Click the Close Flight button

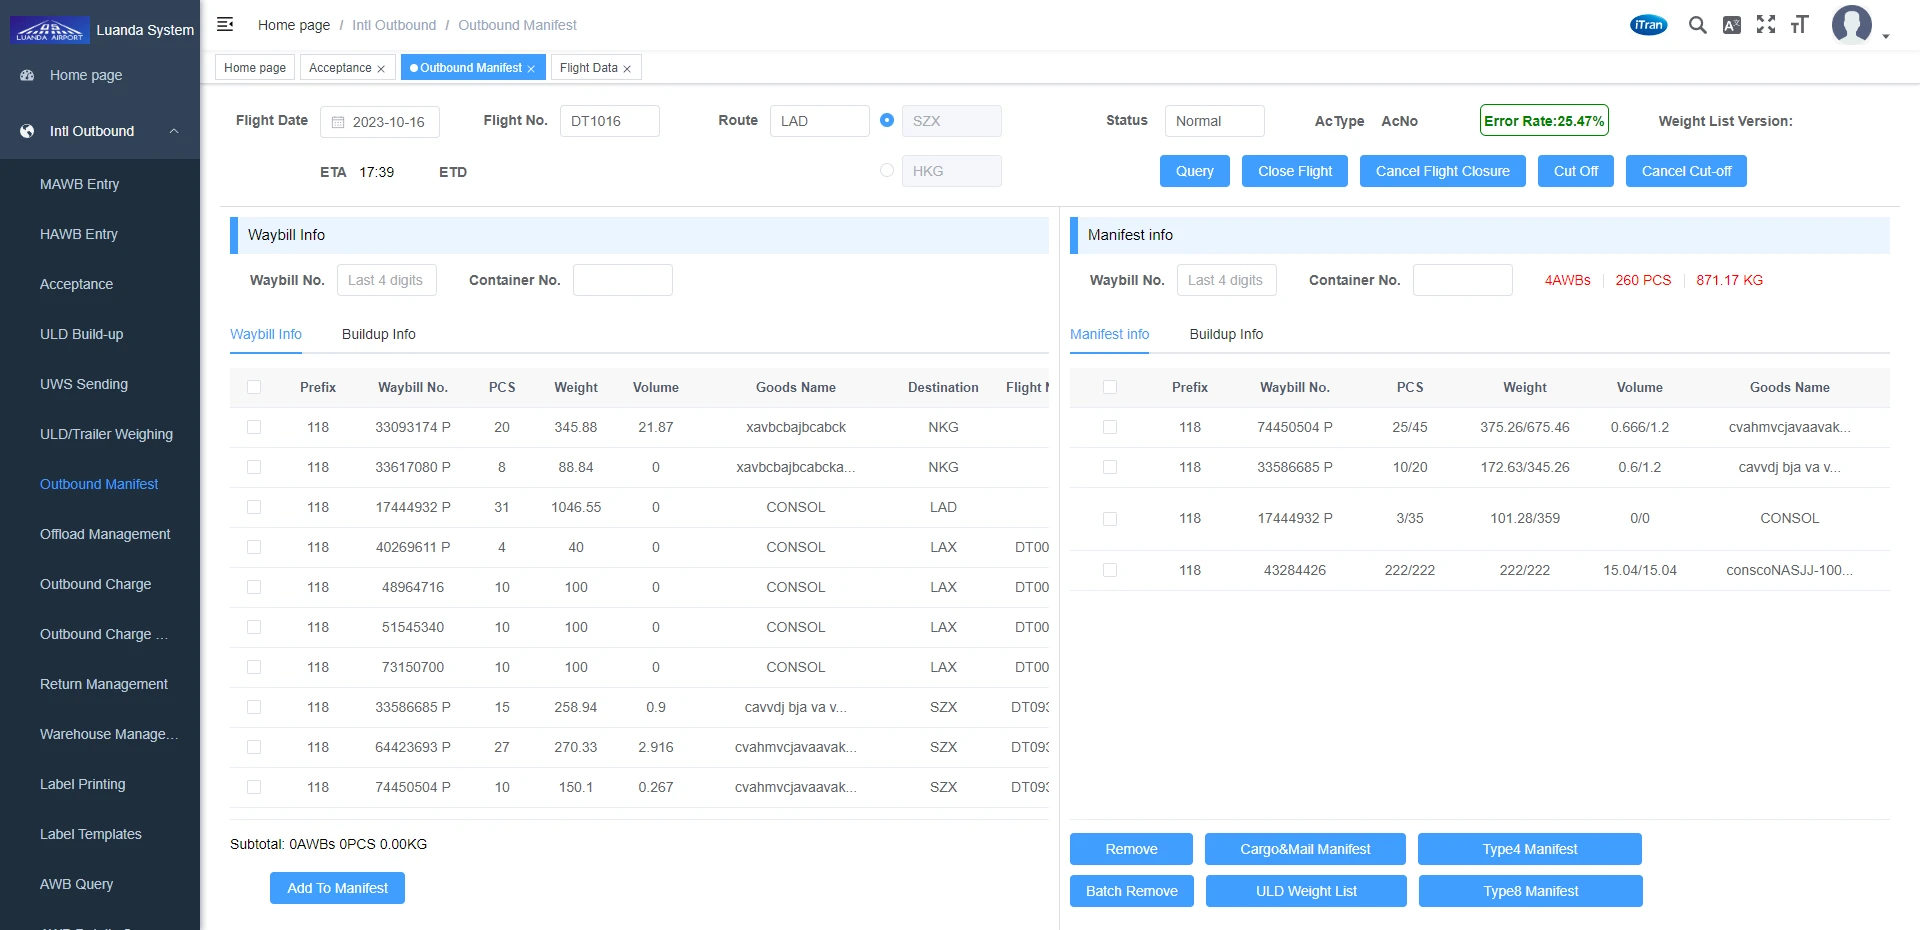click(x=1295, y=171)
